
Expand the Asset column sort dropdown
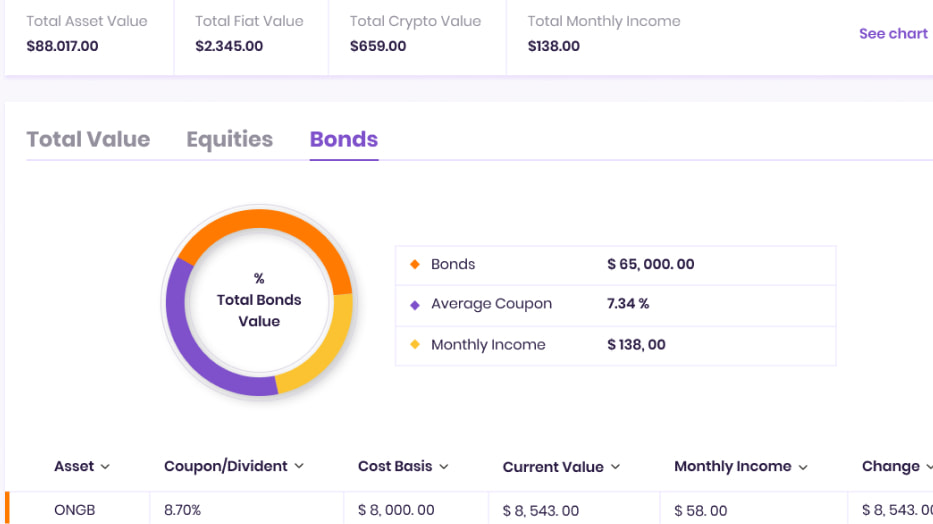[x=105, y=467]
